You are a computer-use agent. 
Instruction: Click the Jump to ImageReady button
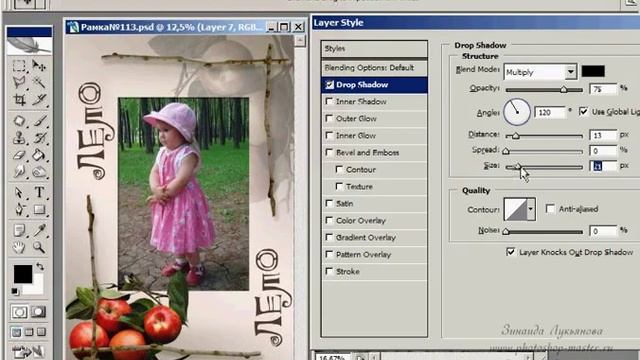point(27,352)
